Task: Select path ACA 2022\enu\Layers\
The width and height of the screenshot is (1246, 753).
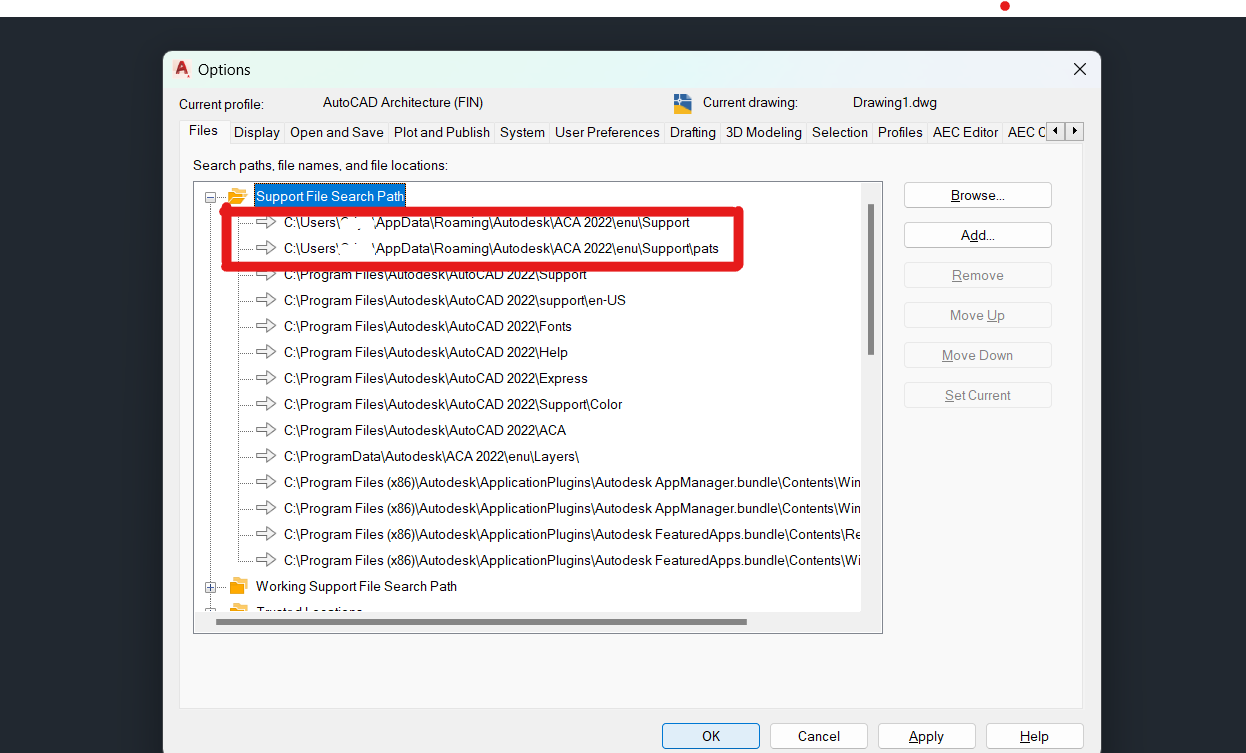Action: point(431,457)
